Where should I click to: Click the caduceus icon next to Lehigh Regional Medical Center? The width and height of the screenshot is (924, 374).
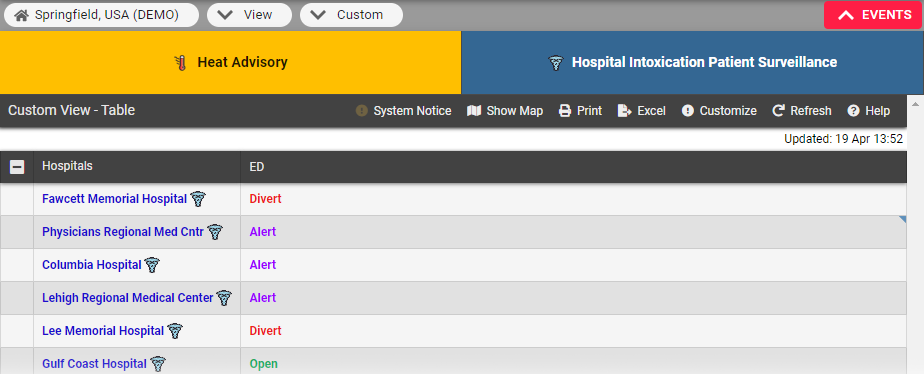coord(224,298)
